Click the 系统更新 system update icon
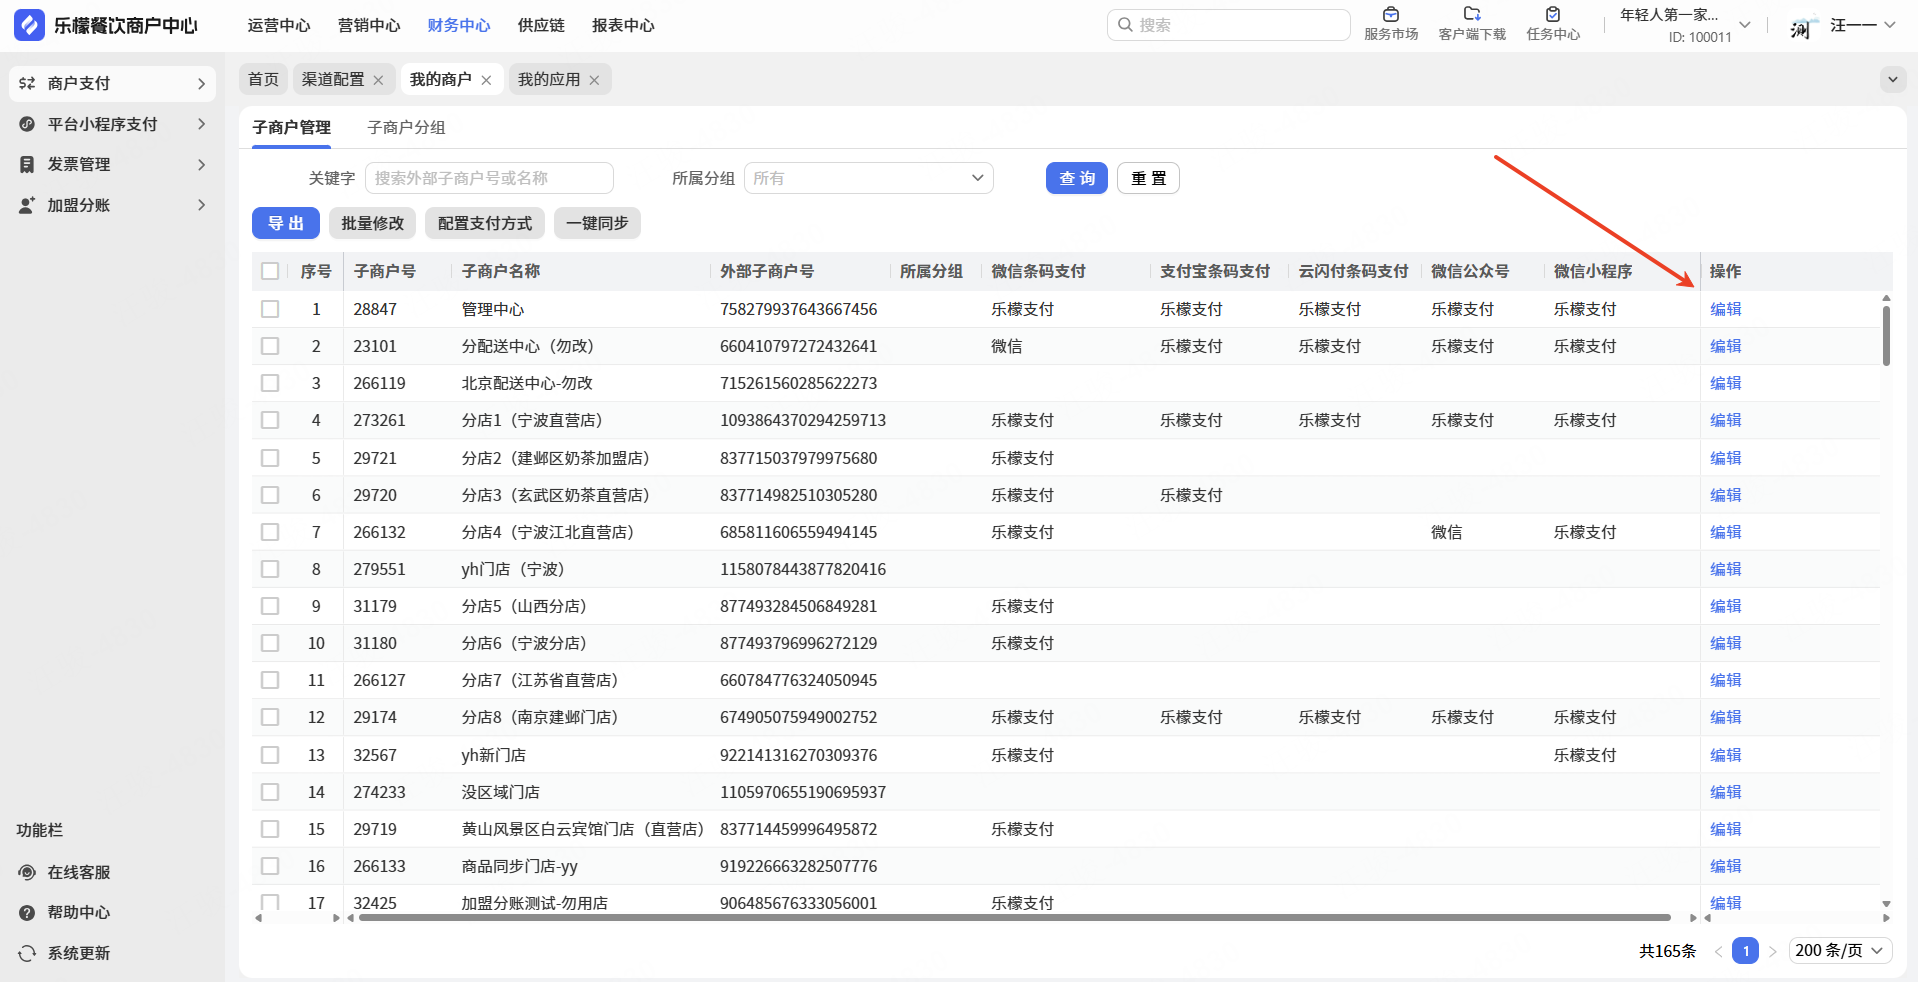Screen dimensions: 1918x982 pyautogui.click(x=27, y=953)
